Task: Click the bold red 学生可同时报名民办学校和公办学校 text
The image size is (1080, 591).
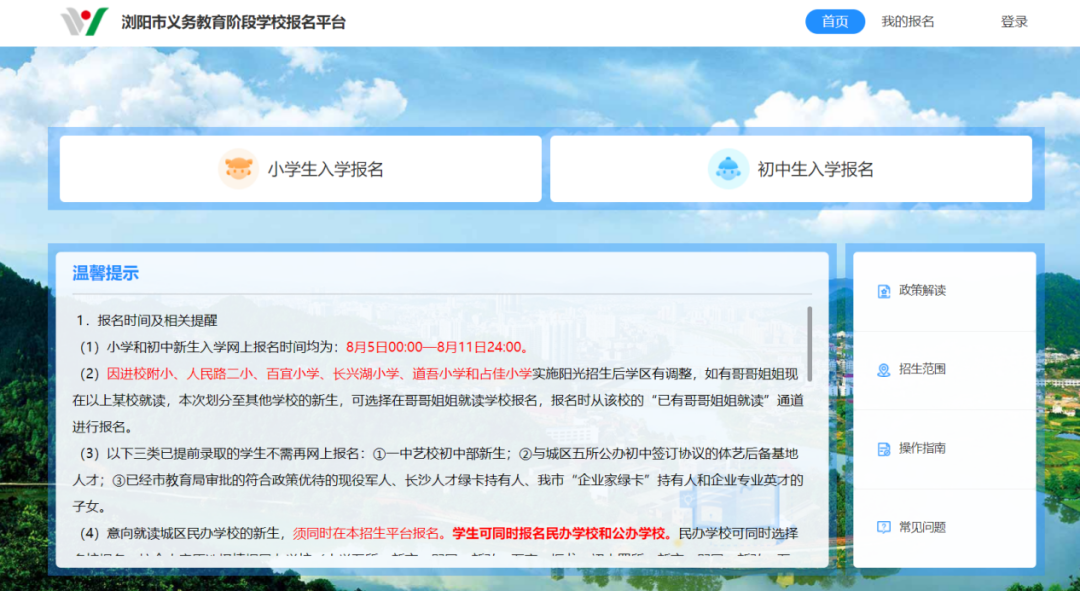Action: tap(561, 533)
